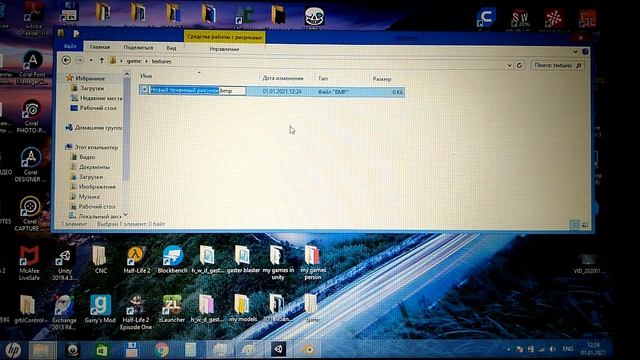Open the Главная ribbon tab
Viewport: 640px width, 360px height.
click(x=100, y=47)
